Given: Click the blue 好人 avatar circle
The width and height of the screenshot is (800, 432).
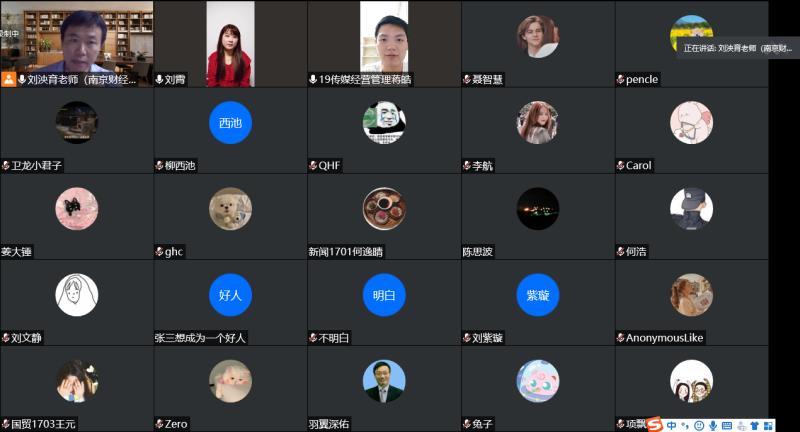Looking at the screenshot, I should [x=230, y=295].
